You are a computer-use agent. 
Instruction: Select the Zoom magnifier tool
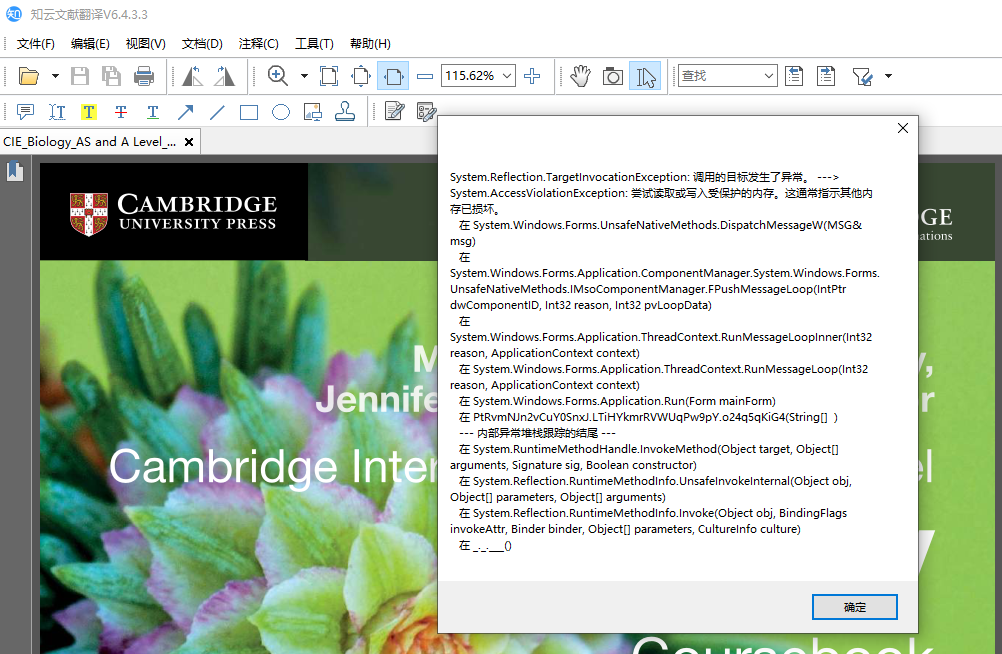(x=278, y=76)
